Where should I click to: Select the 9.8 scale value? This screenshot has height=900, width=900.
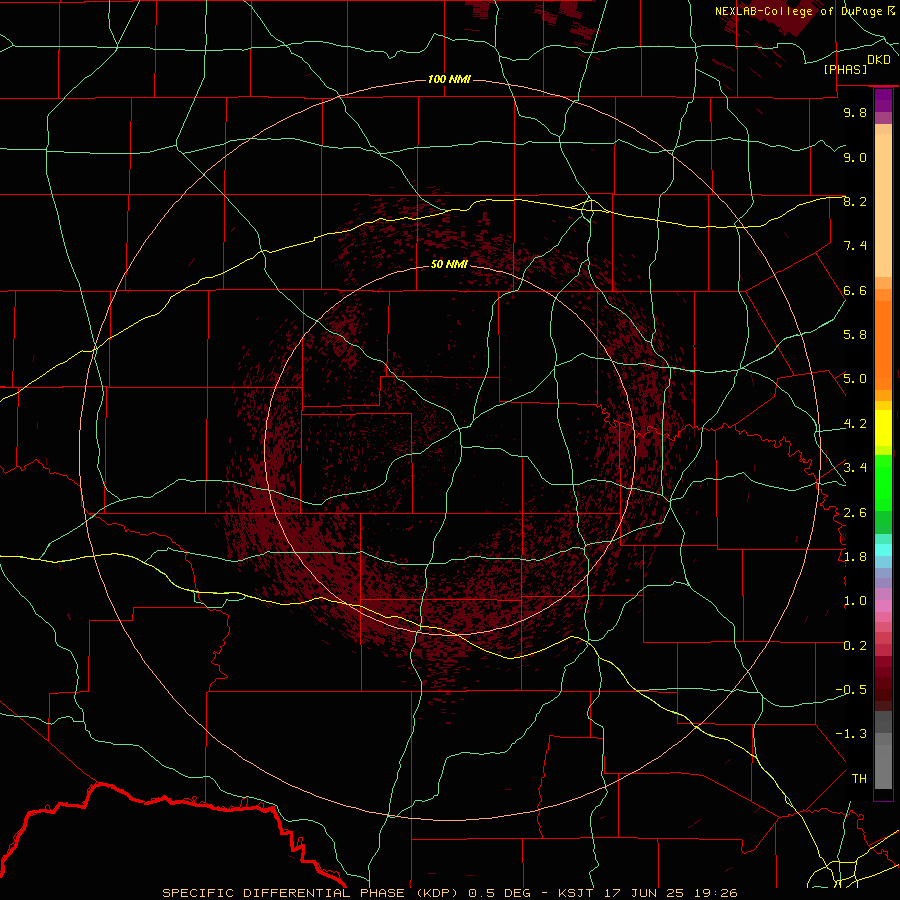(855, 112)
